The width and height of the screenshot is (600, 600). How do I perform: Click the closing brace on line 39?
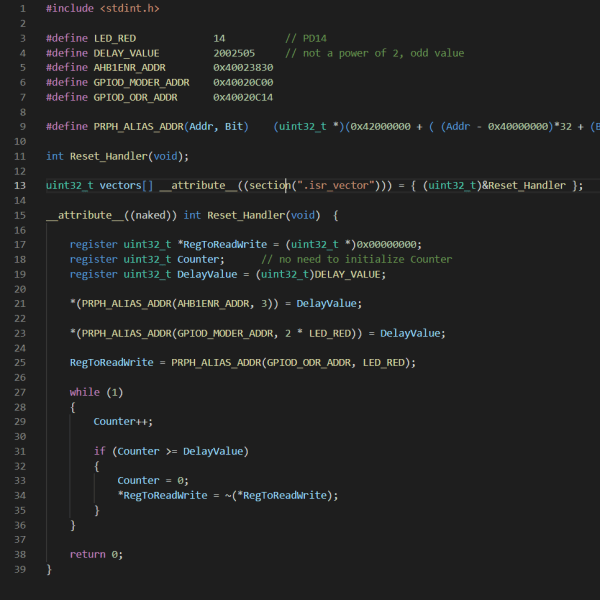pos(49,569)
